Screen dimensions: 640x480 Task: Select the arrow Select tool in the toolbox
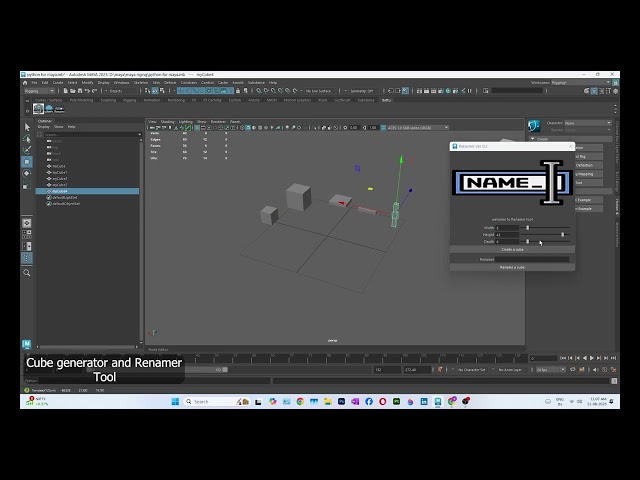coord(27,127)
